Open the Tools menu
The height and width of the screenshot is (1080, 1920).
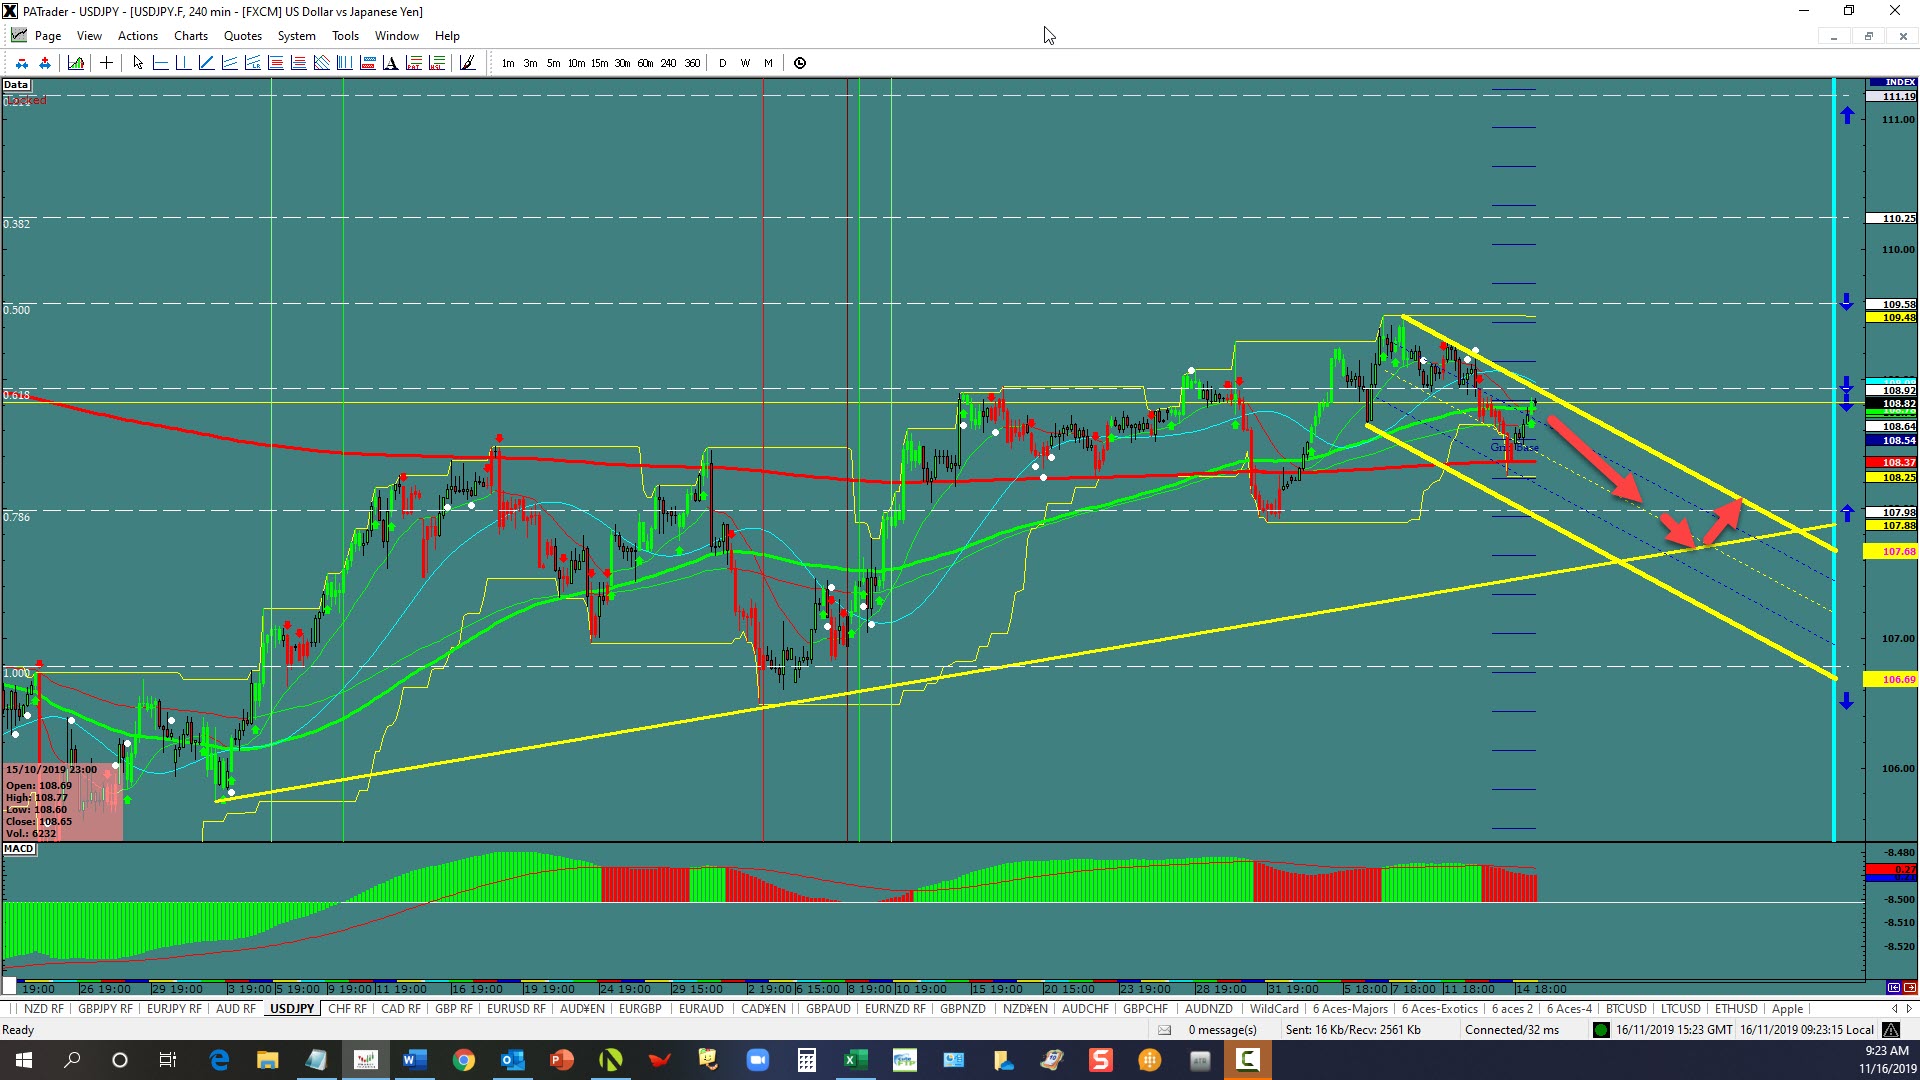point(345,36)
